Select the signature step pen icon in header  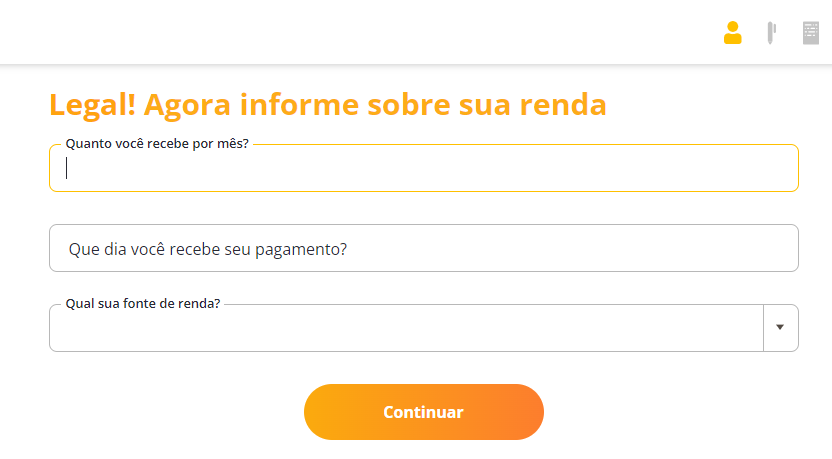771,33
